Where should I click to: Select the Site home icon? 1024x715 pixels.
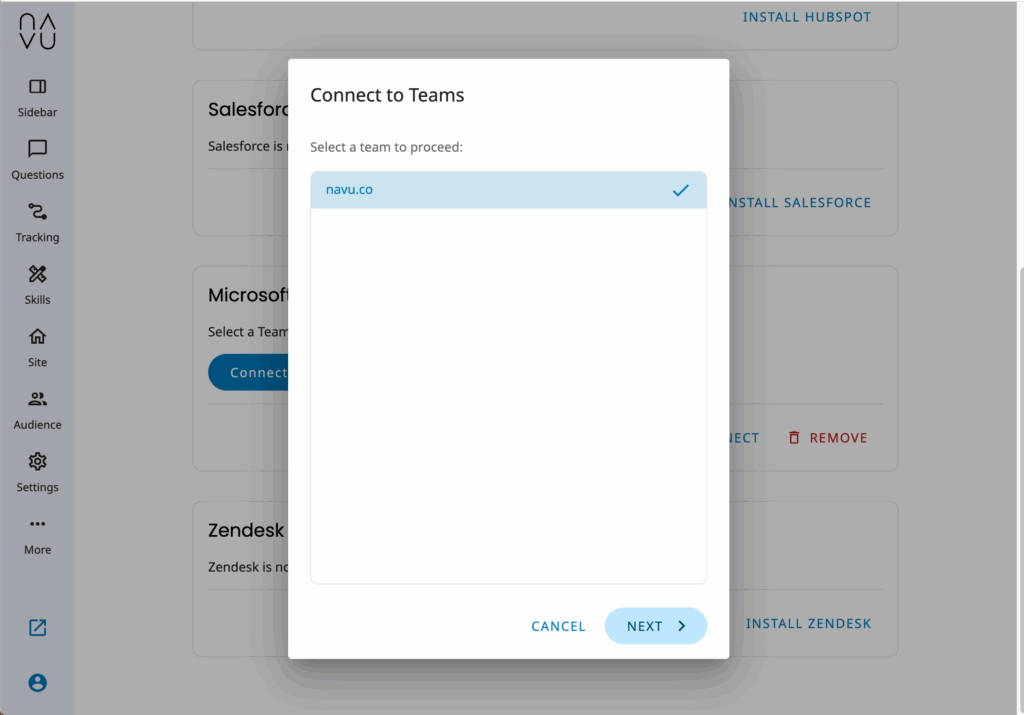[x=37, y=337]
